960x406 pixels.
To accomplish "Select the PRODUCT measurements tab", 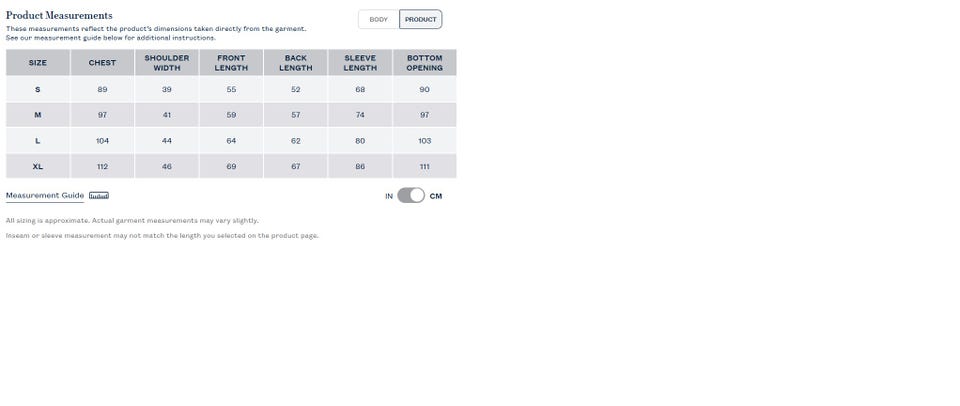I will click(420, 20).
